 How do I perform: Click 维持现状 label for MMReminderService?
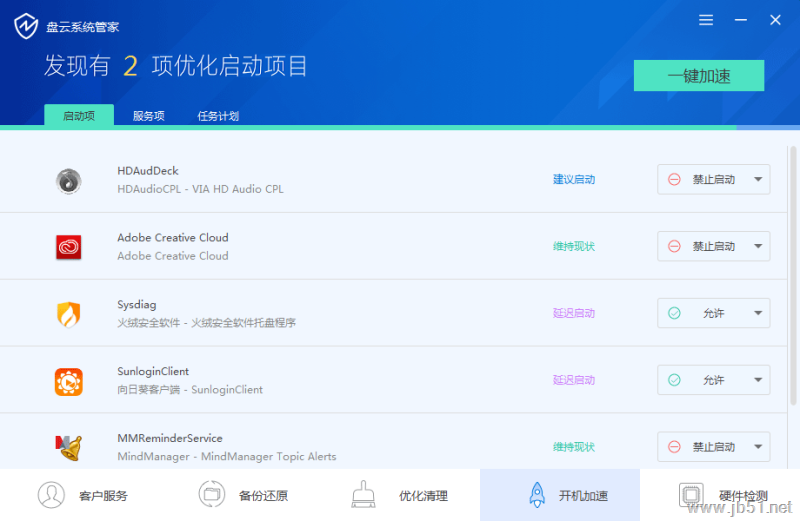[574, 447]
